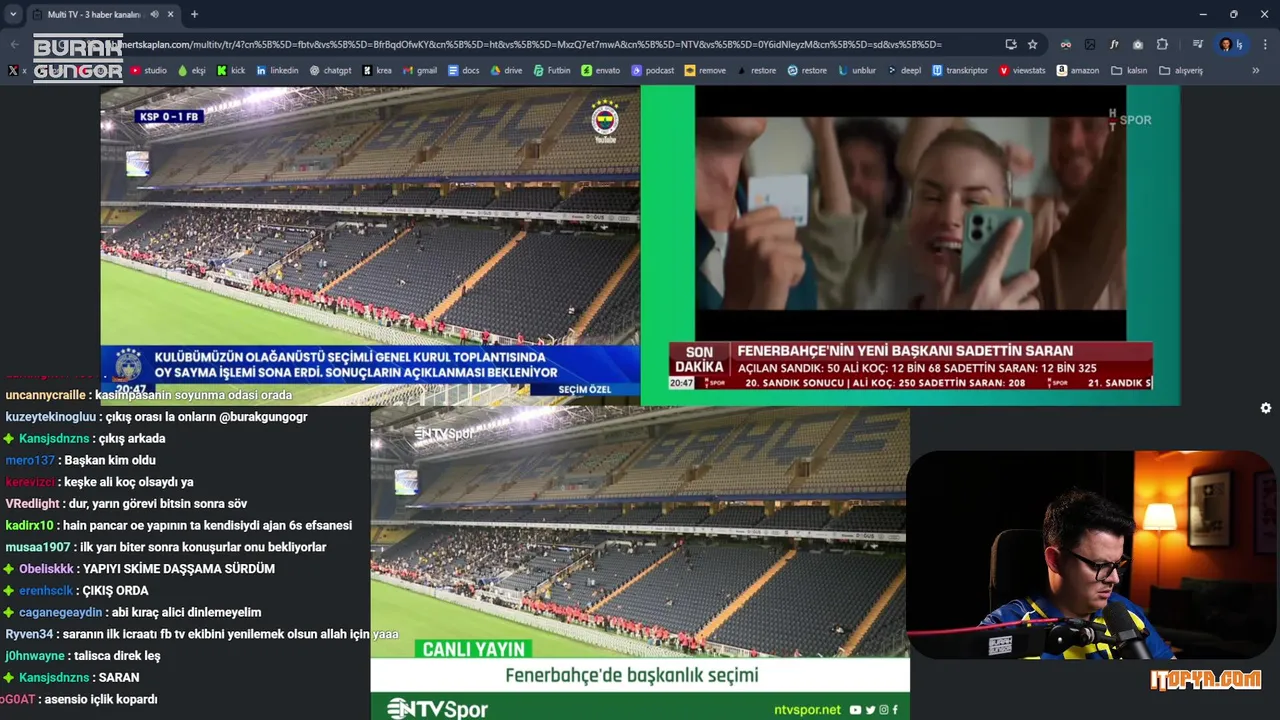Open the docs bookmark
This screenshot has width=1280, height=720.
[463, 71]
